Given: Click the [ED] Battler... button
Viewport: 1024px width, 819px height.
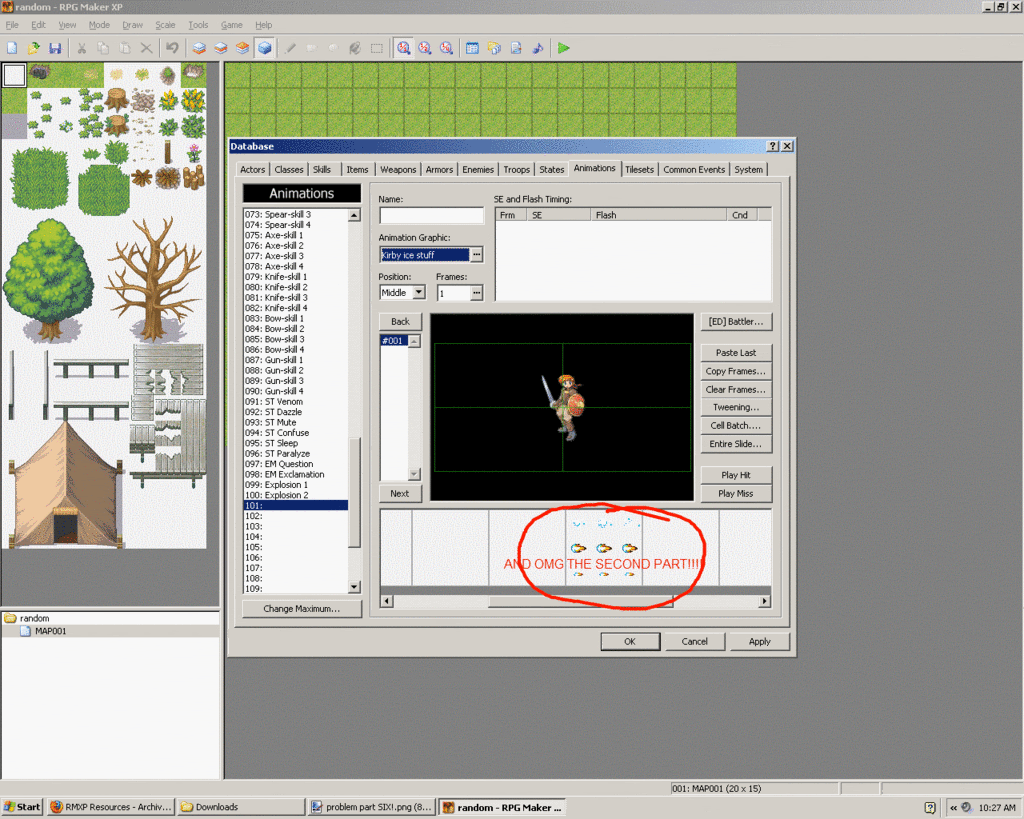Looking at the screenshot, I should (x=736, y=321).
